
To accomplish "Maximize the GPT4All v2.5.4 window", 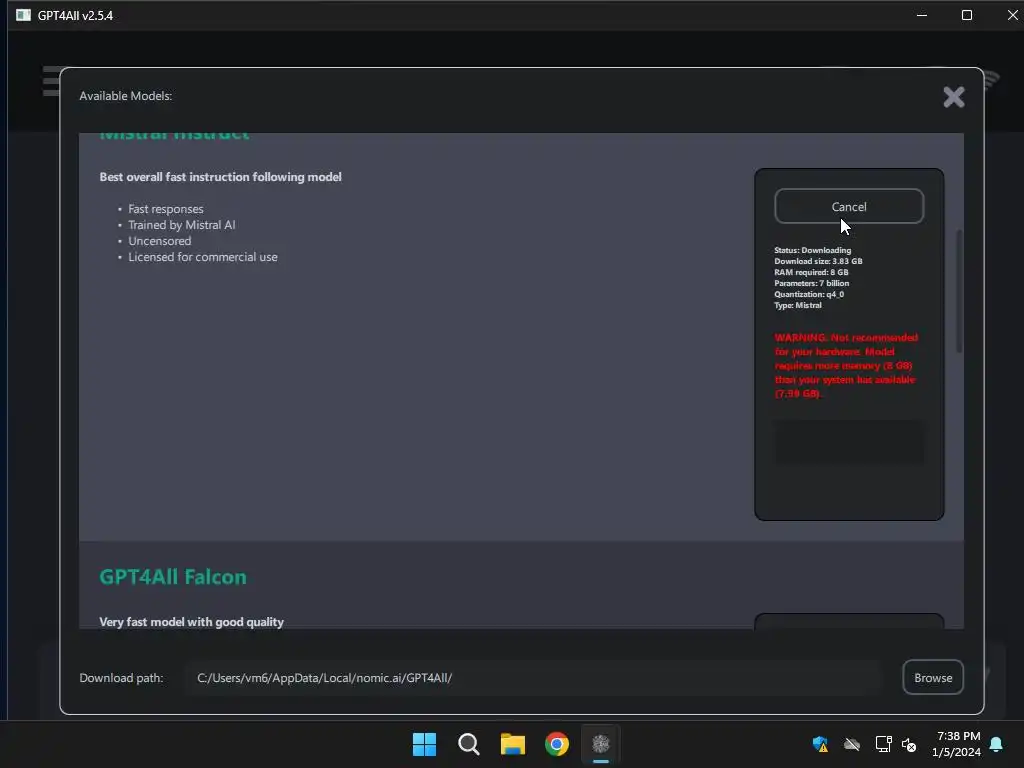I will pos(967,15).
